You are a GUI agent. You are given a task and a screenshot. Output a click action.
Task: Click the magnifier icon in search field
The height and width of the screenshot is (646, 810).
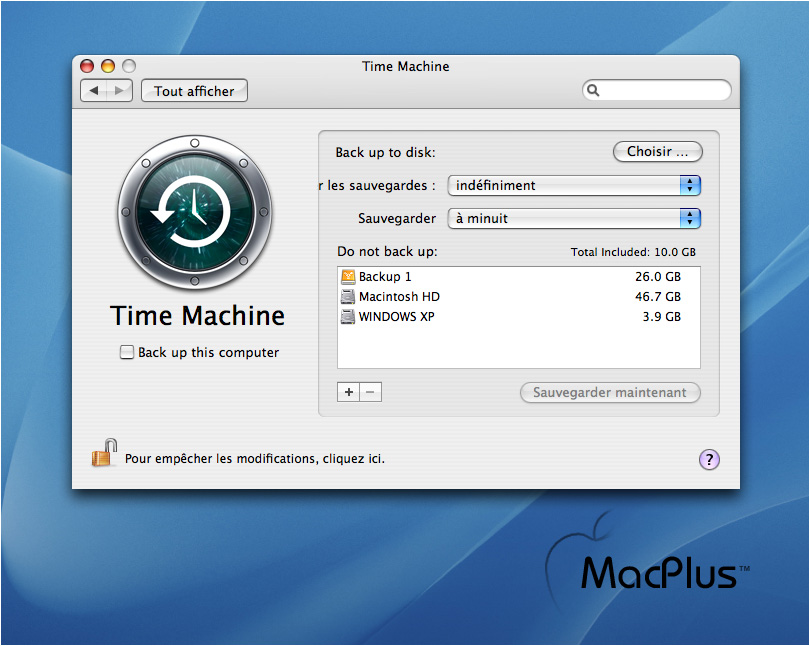point(593,90)
